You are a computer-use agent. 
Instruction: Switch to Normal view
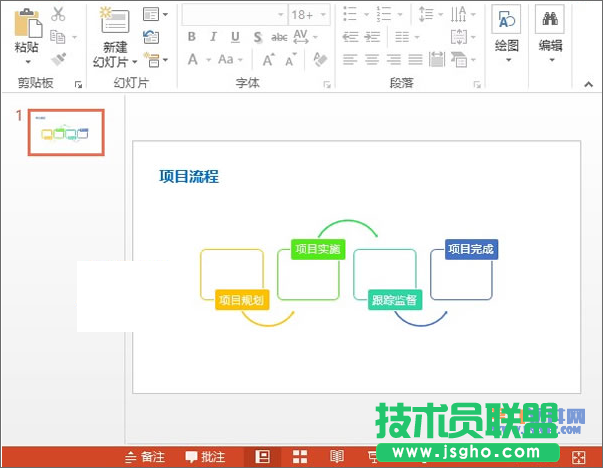pyautogui.click(x=263, y=457)
